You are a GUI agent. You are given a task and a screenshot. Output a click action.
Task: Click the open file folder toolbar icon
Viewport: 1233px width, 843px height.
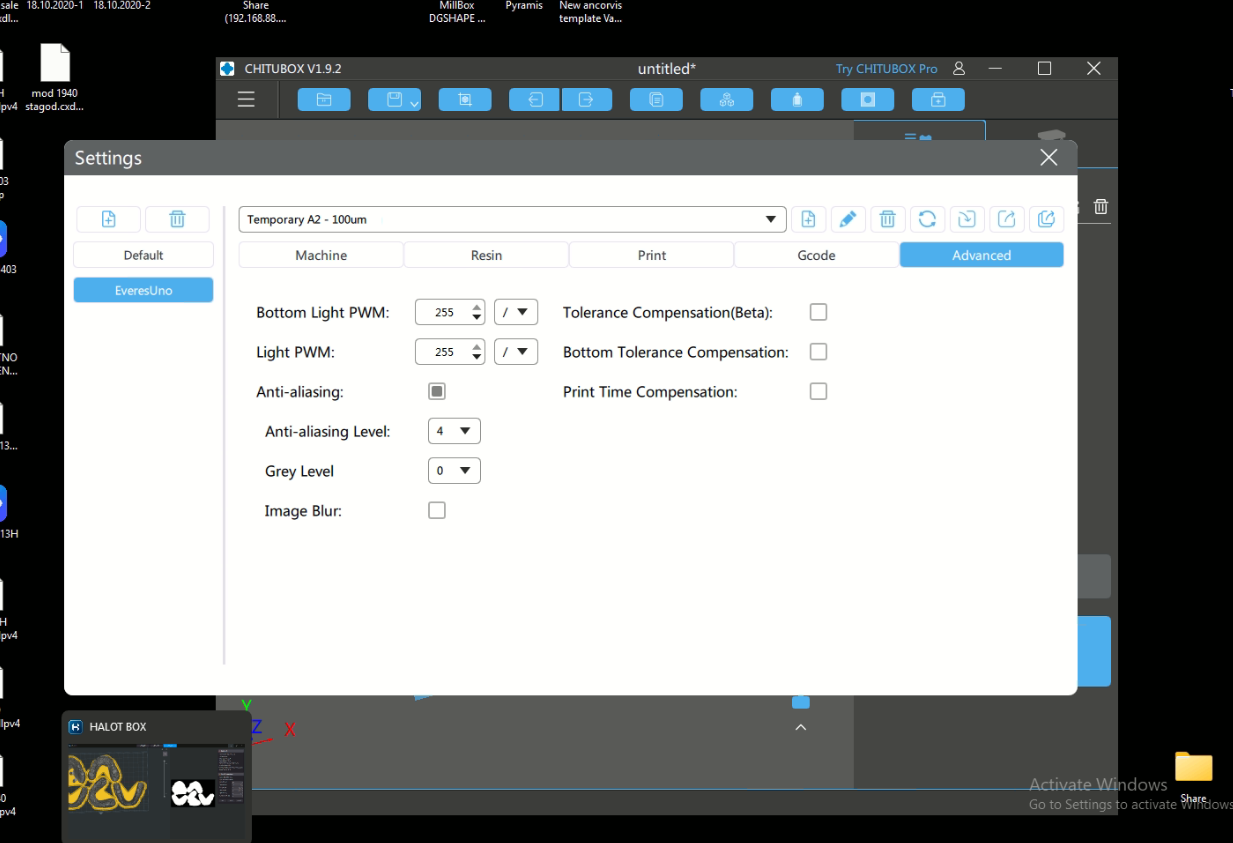[324, 99]
